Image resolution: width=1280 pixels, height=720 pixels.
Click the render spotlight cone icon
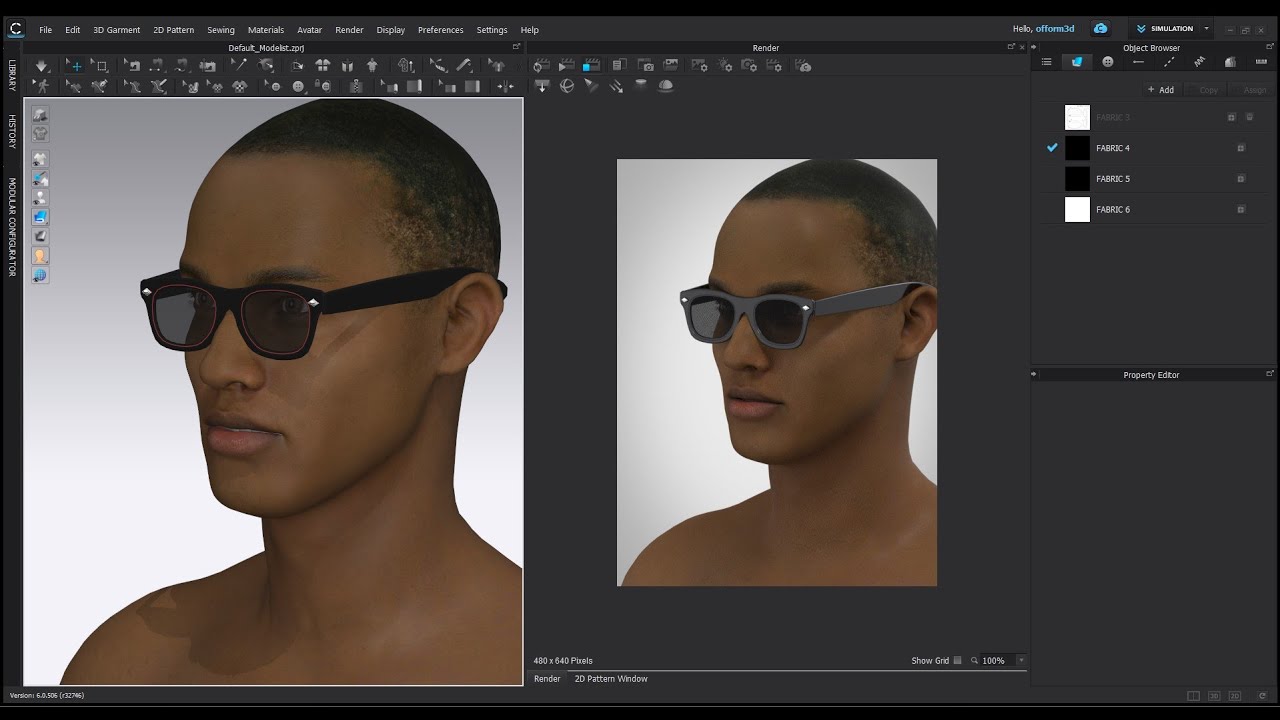[591, 86]
